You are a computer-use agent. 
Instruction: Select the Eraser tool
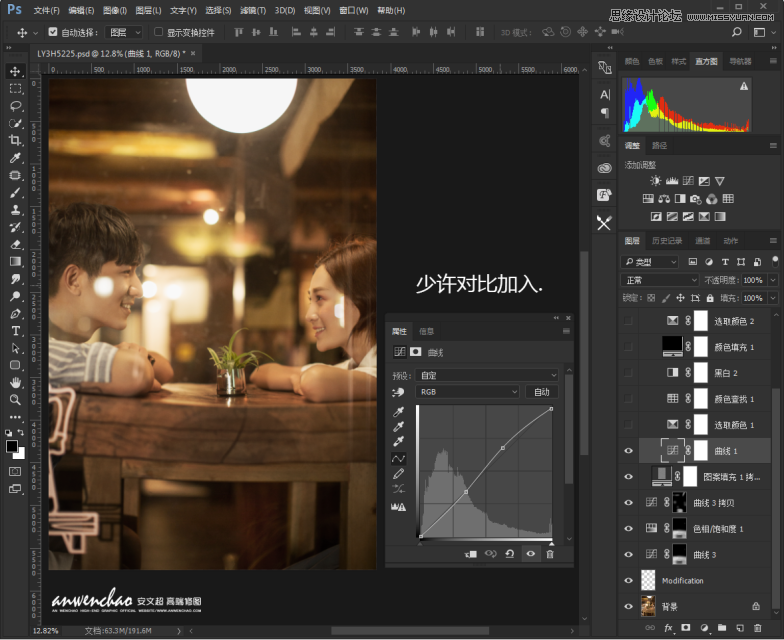15,244
